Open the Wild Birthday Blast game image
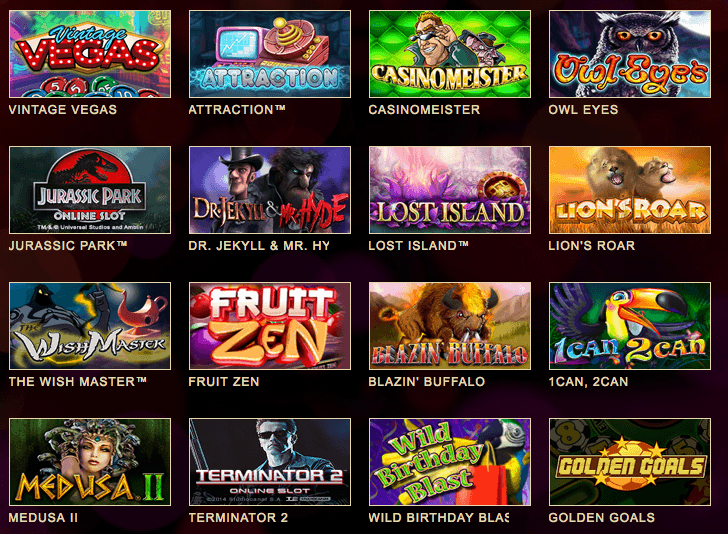The width and height of the screenshot is (728, 534). click(x=450, y=462)
